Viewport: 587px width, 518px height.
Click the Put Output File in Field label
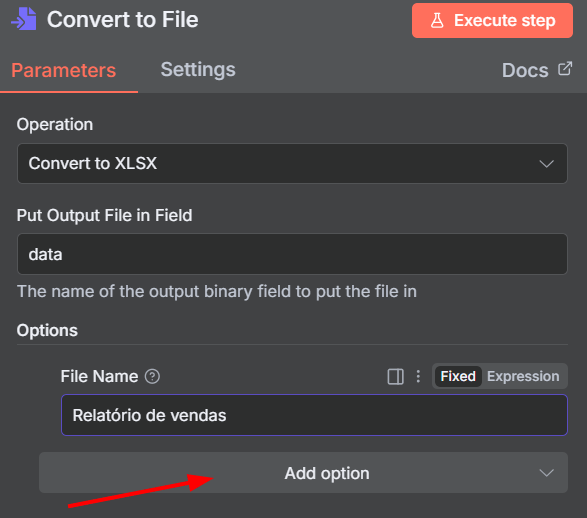coord(104,215)
